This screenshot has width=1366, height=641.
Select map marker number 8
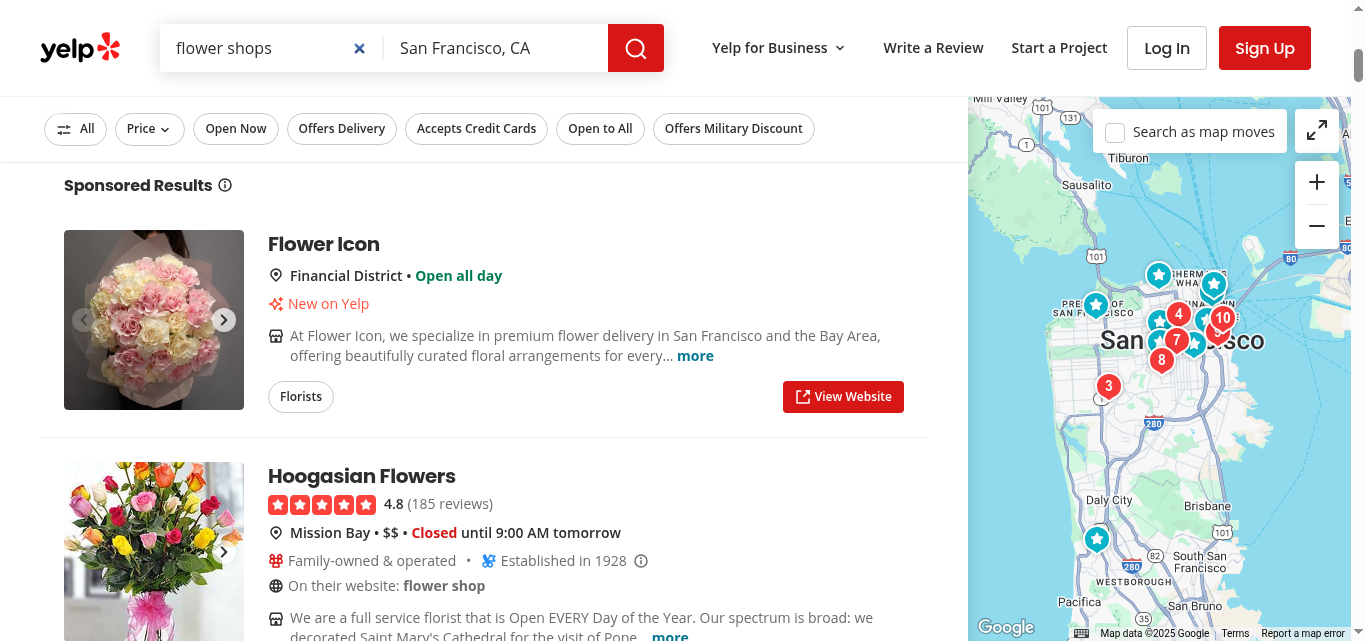tap(1161, 360)
